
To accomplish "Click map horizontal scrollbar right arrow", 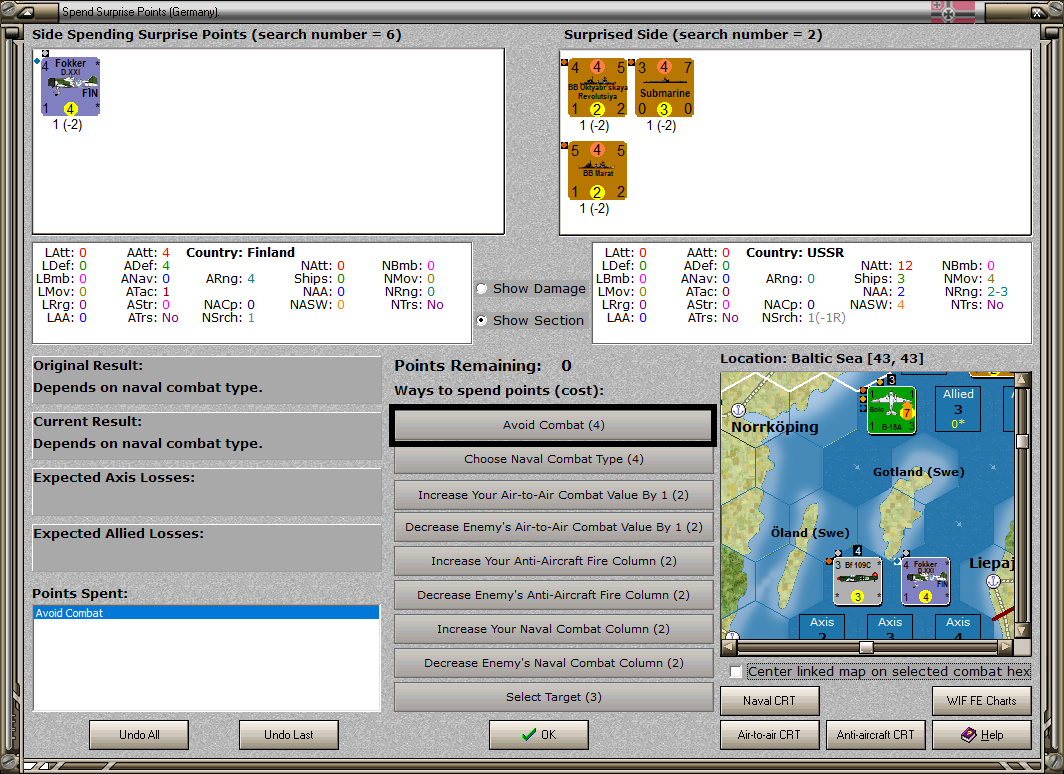I will click(1006, 647).
